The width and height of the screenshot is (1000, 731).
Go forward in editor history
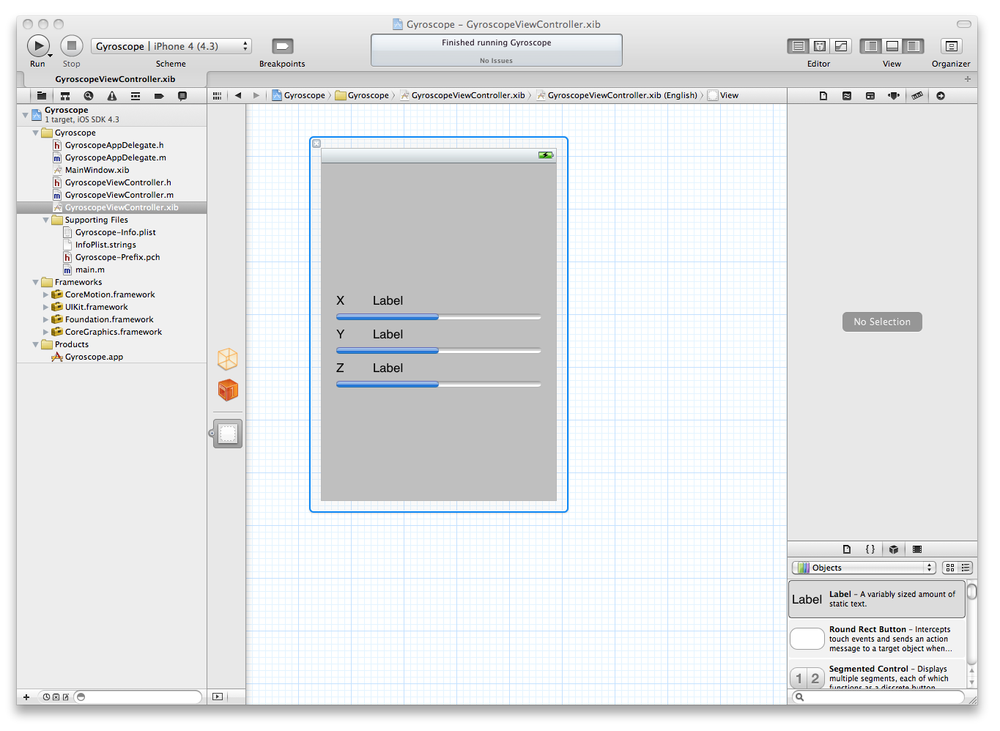(256, 96)
